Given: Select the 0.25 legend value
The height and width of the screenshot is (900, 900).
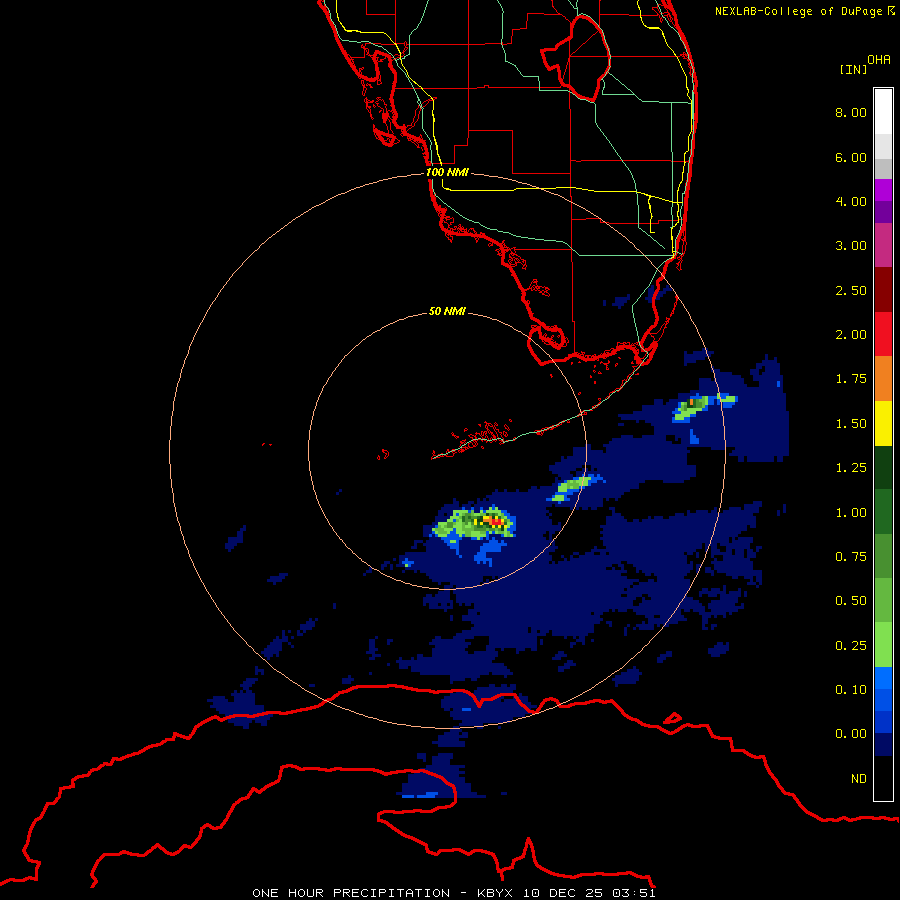Looking at the screenshot, I should 851,646.
